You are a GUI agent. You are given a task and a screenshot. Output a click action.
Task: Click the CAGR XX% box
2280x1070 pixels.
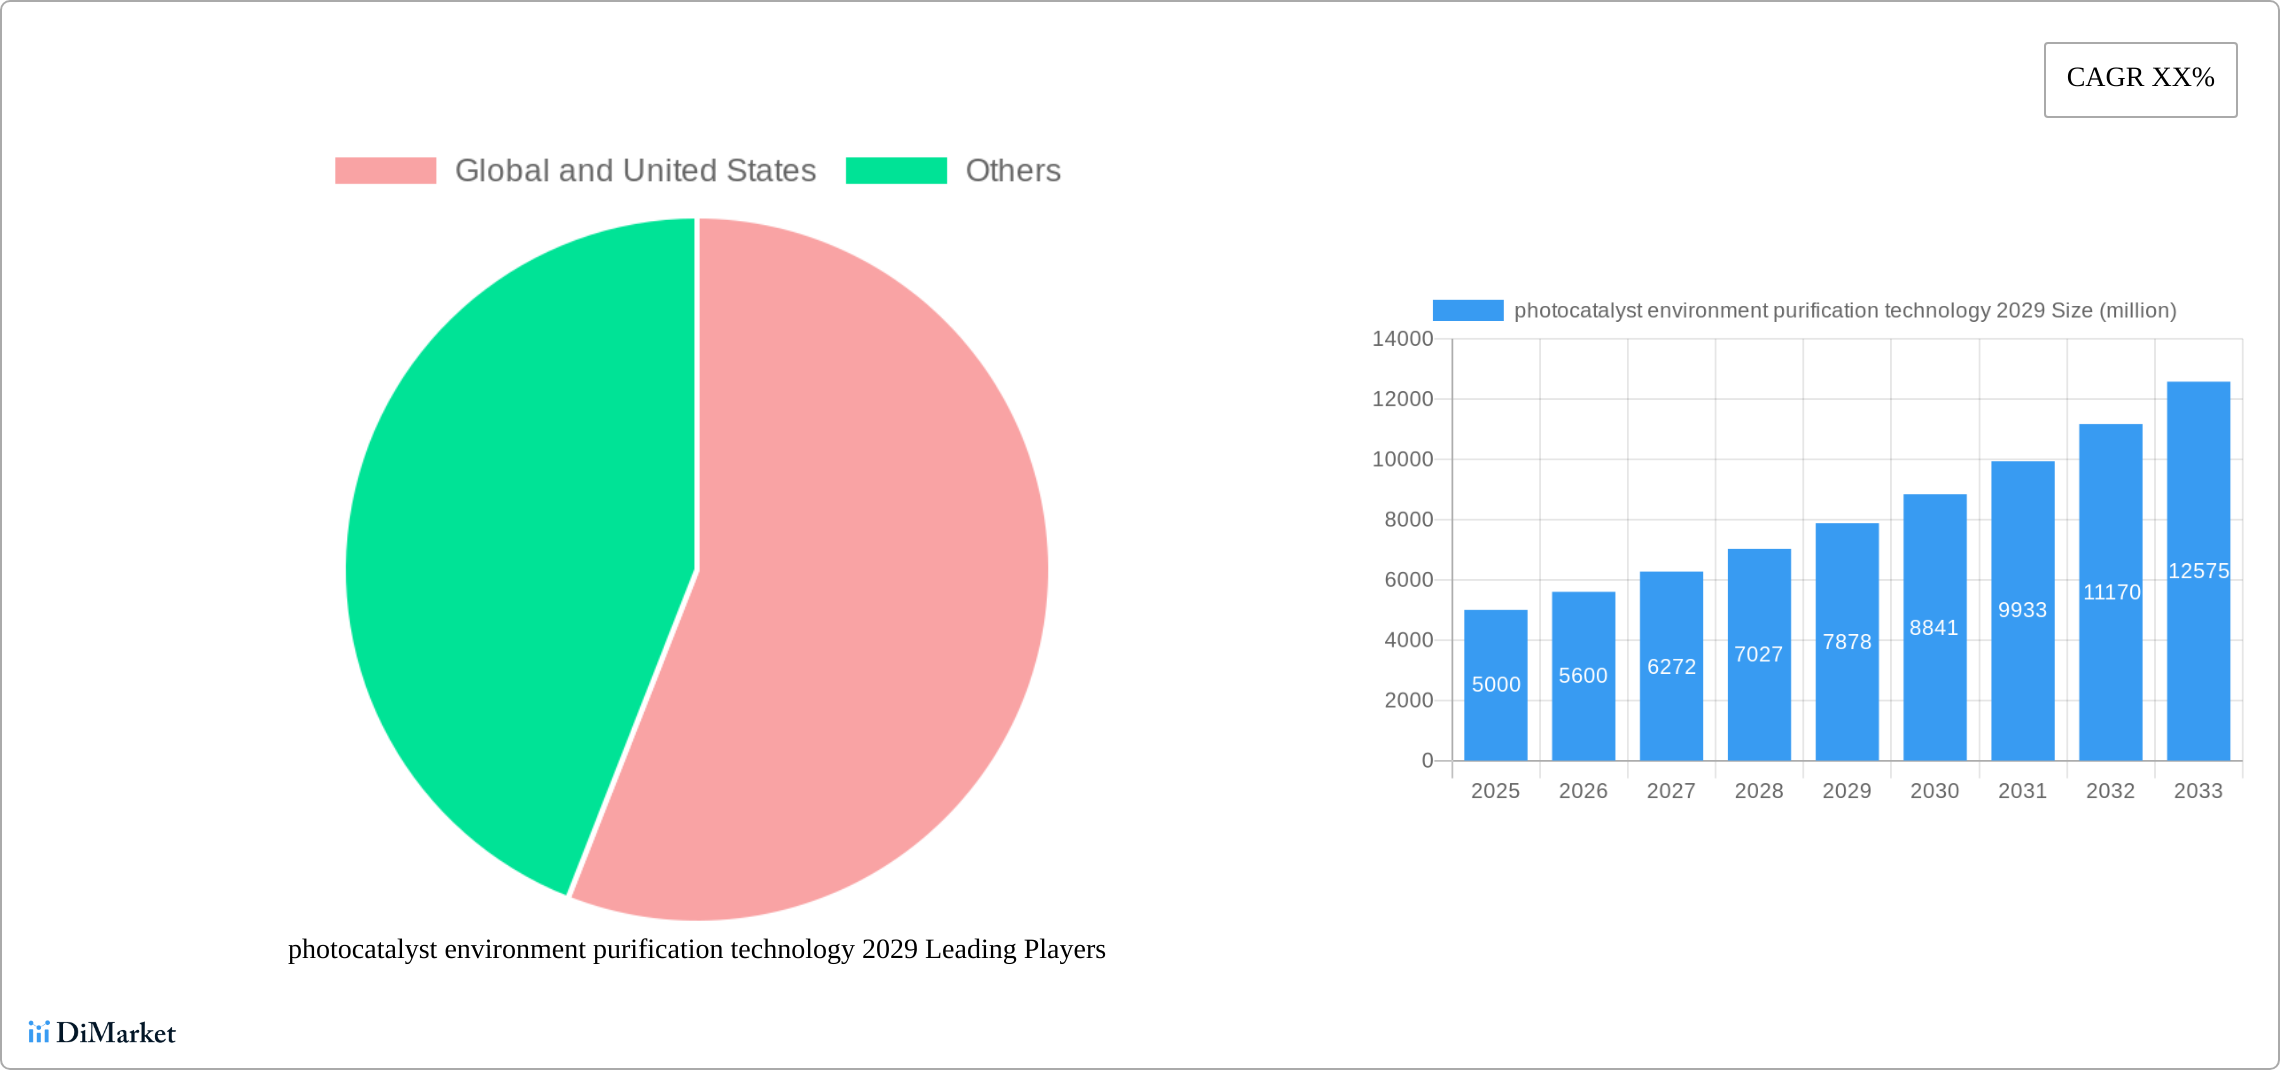click(2140, 79)
